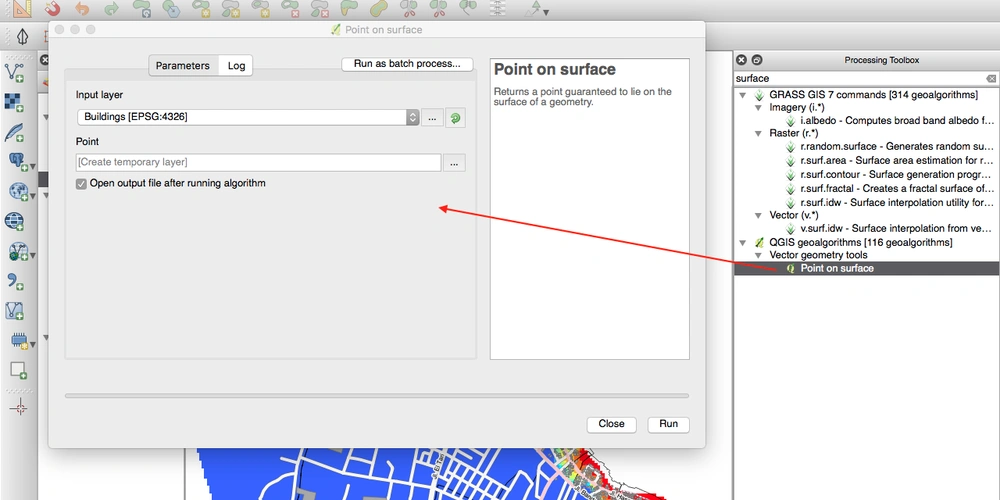Viewport: 1000px width, 500px height.
Task: Select the Rotate Feature tool
Action: [x=142, y=8]
